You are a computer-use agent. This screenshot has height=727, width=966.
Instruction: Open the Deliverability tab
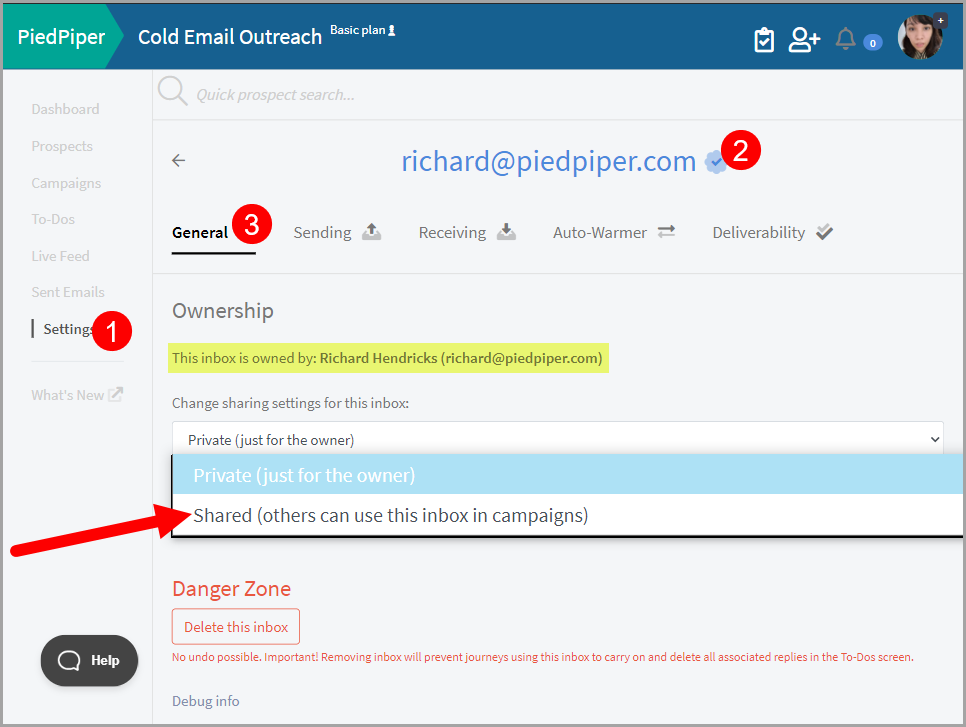[x=772, y=233]
